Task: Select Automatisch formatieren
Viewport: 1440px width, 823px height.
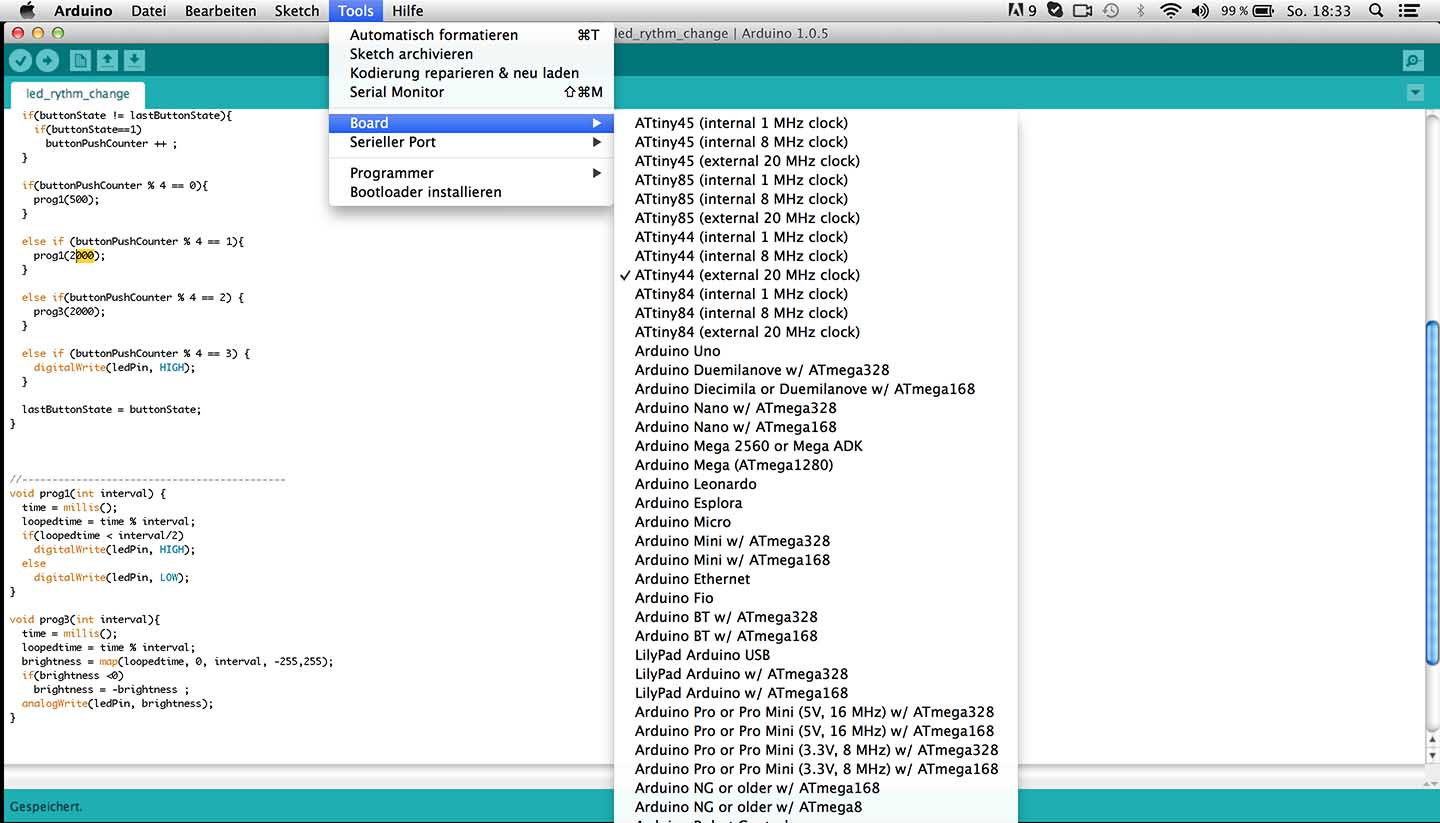Action: point(471,35)
